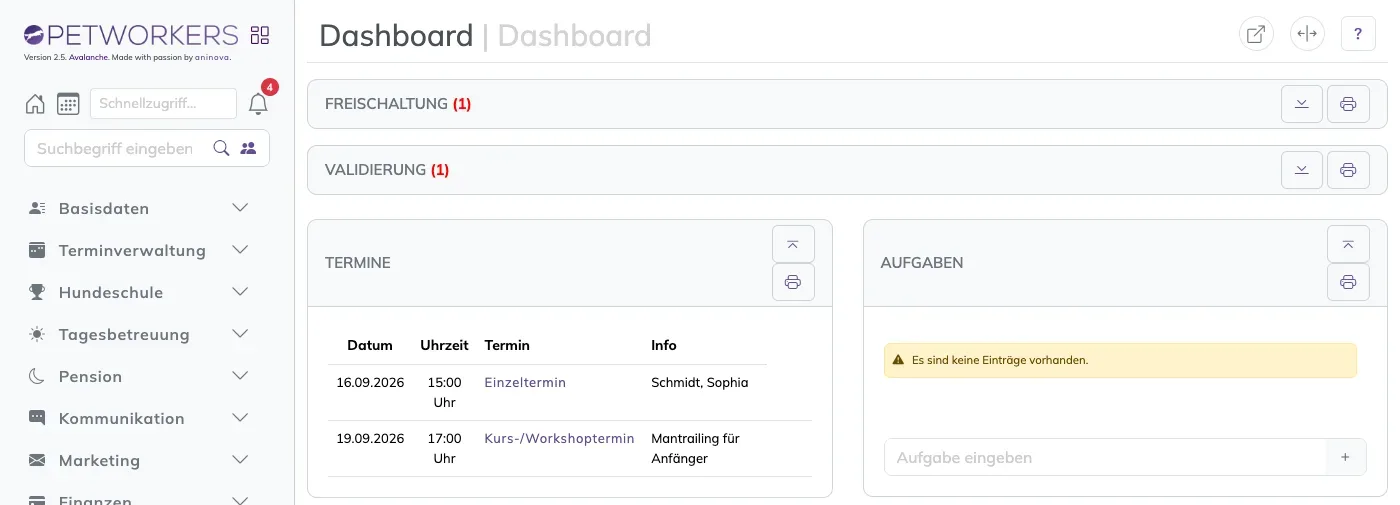Expand the Validierung panel
This screenshot has height=505, width=1400.
pyautogui.click(x=1302, y=170)
